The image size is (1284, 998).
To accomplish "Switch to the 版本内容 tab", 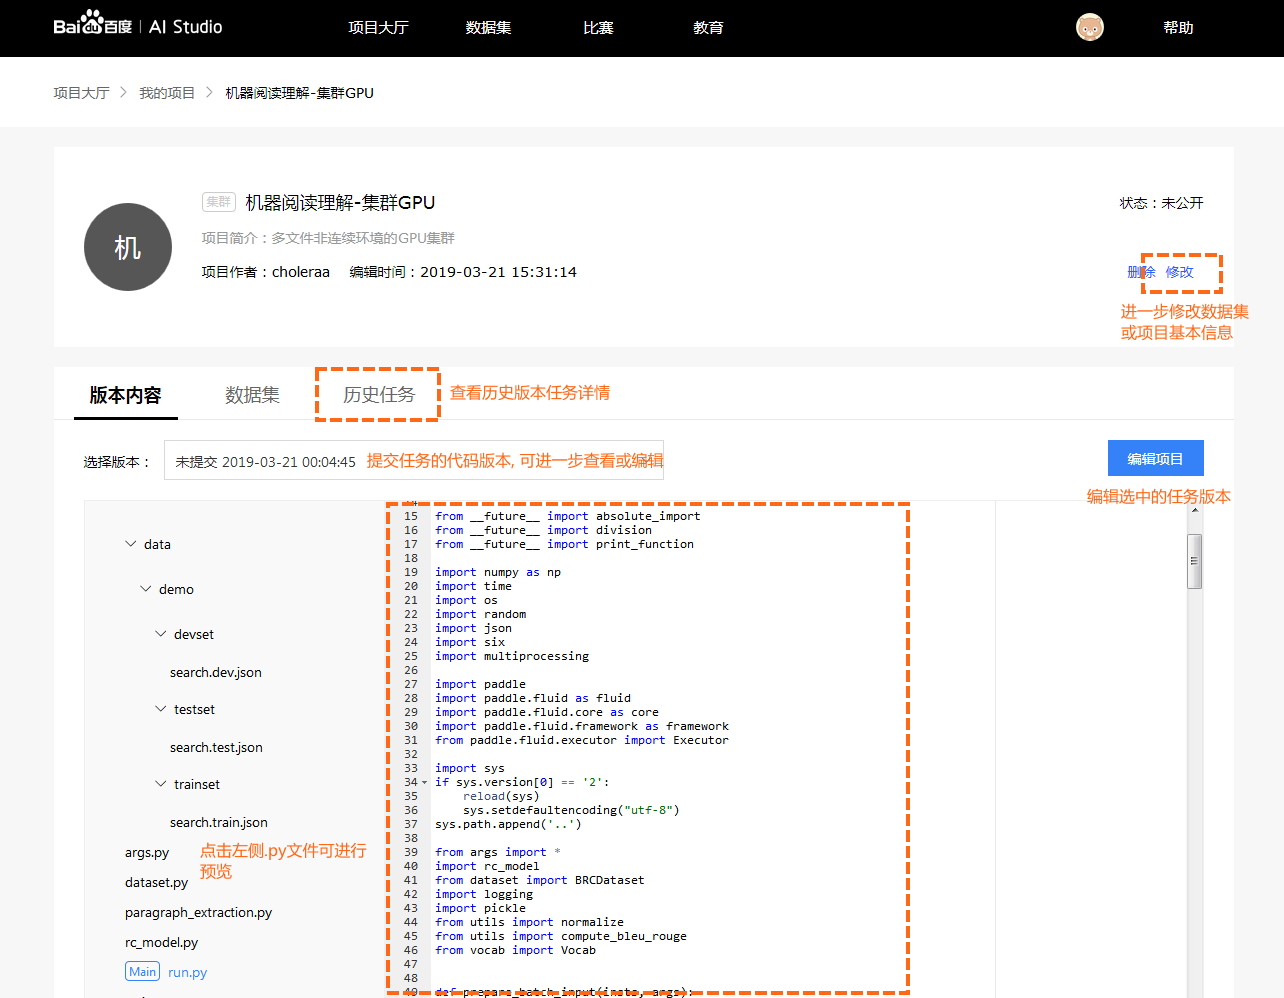I will click(125, 395).
